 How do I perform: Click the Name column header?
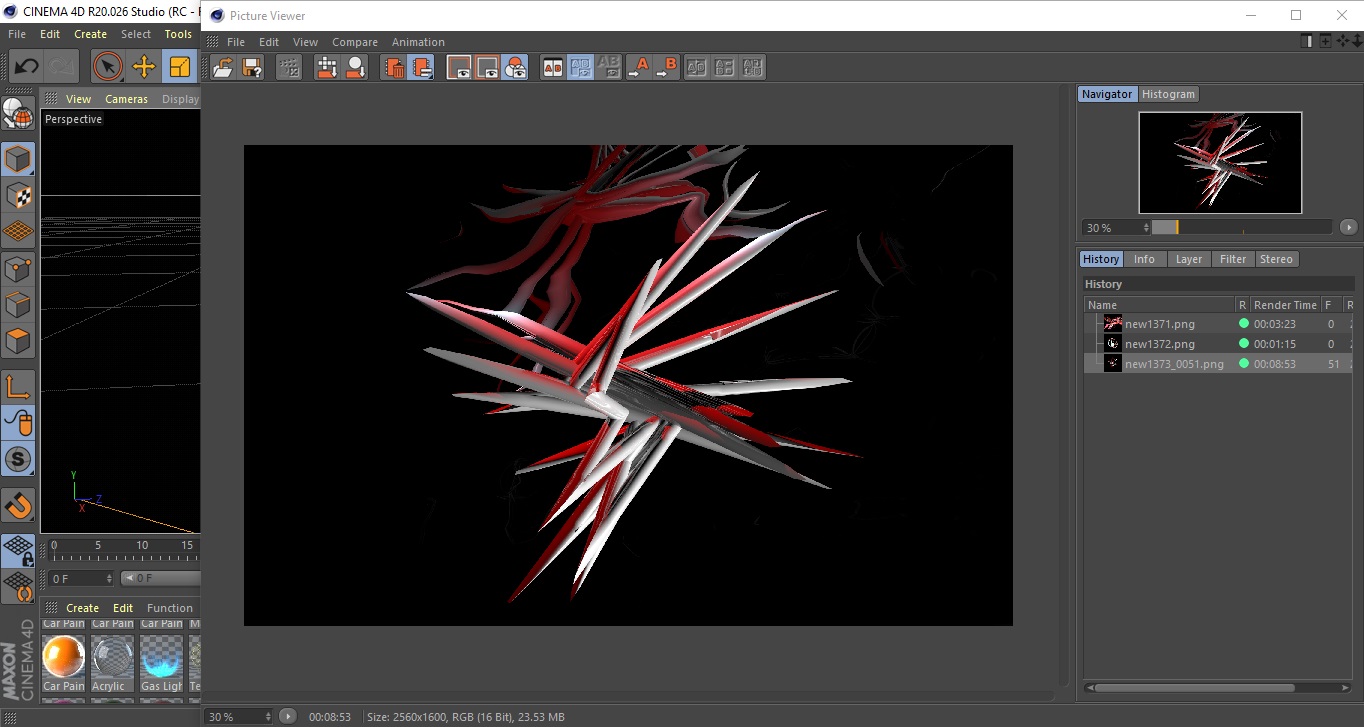(1160, 305)
